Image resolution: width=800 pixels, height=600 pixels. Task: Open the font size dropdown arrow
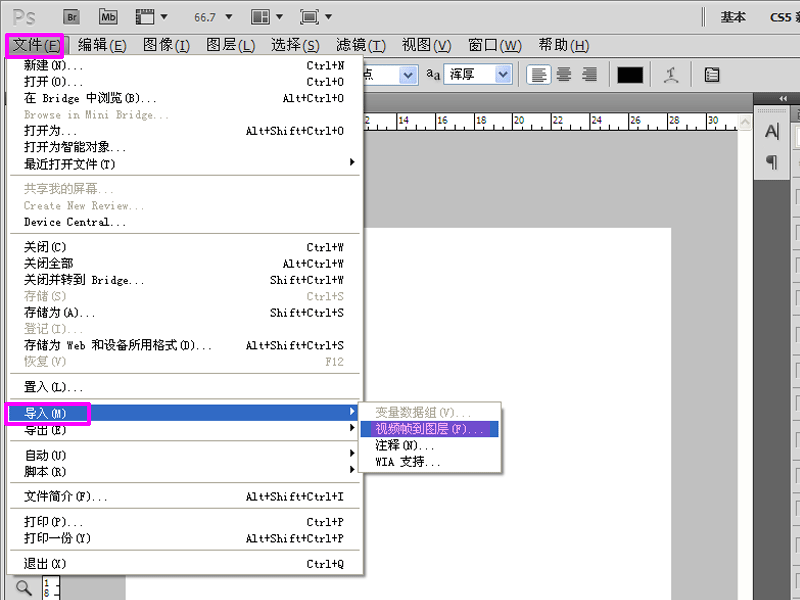(x=407, y=75)
